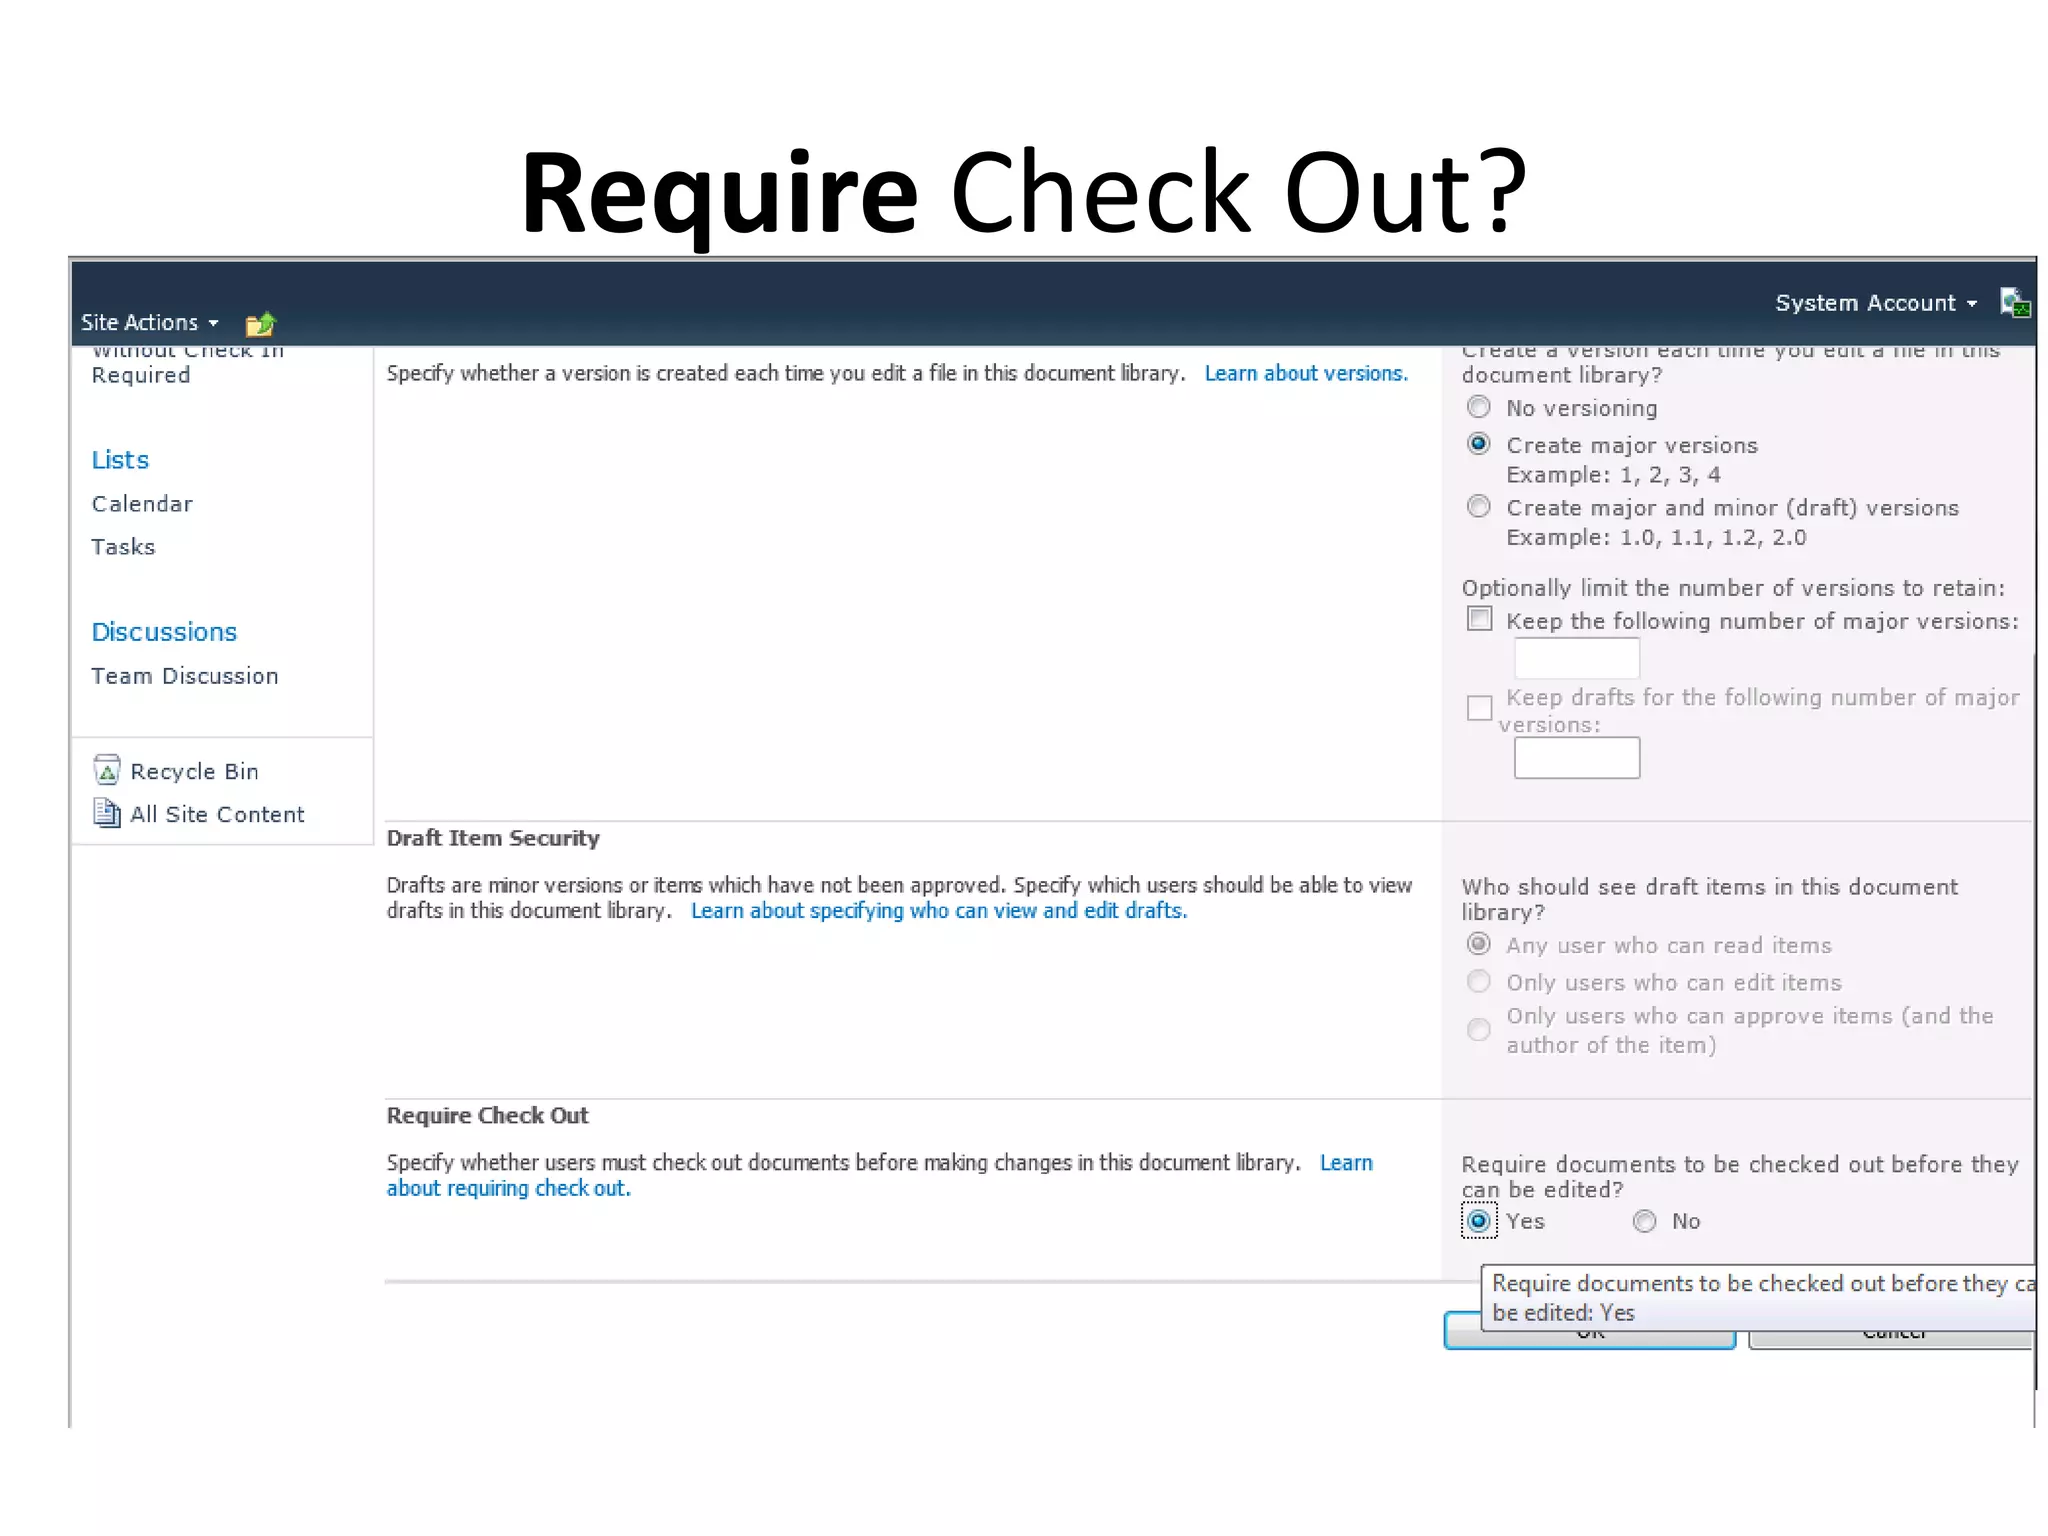2048x1536 pixels.
Task: Click the Recycle Bin icon
Action: point(106,770)
